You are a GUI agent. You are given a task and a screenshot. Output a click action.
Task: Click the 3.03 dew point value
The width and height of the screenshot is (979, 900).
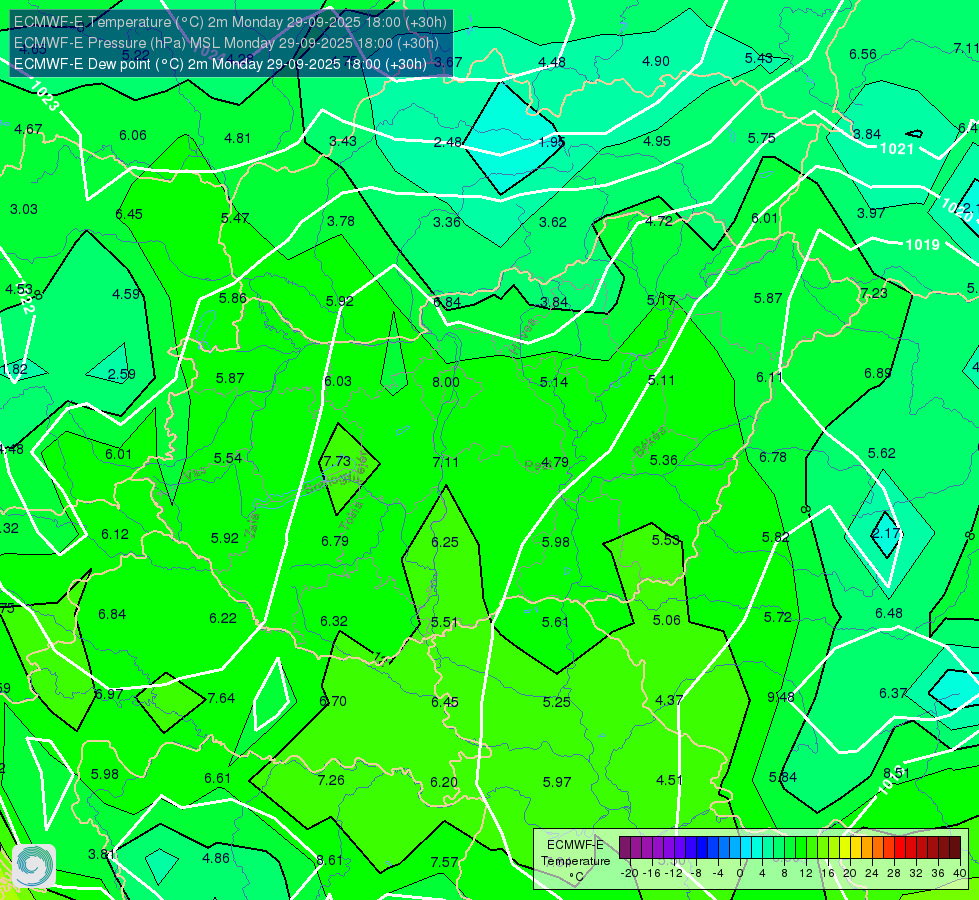pyautogui.click(x=24, y=209)
